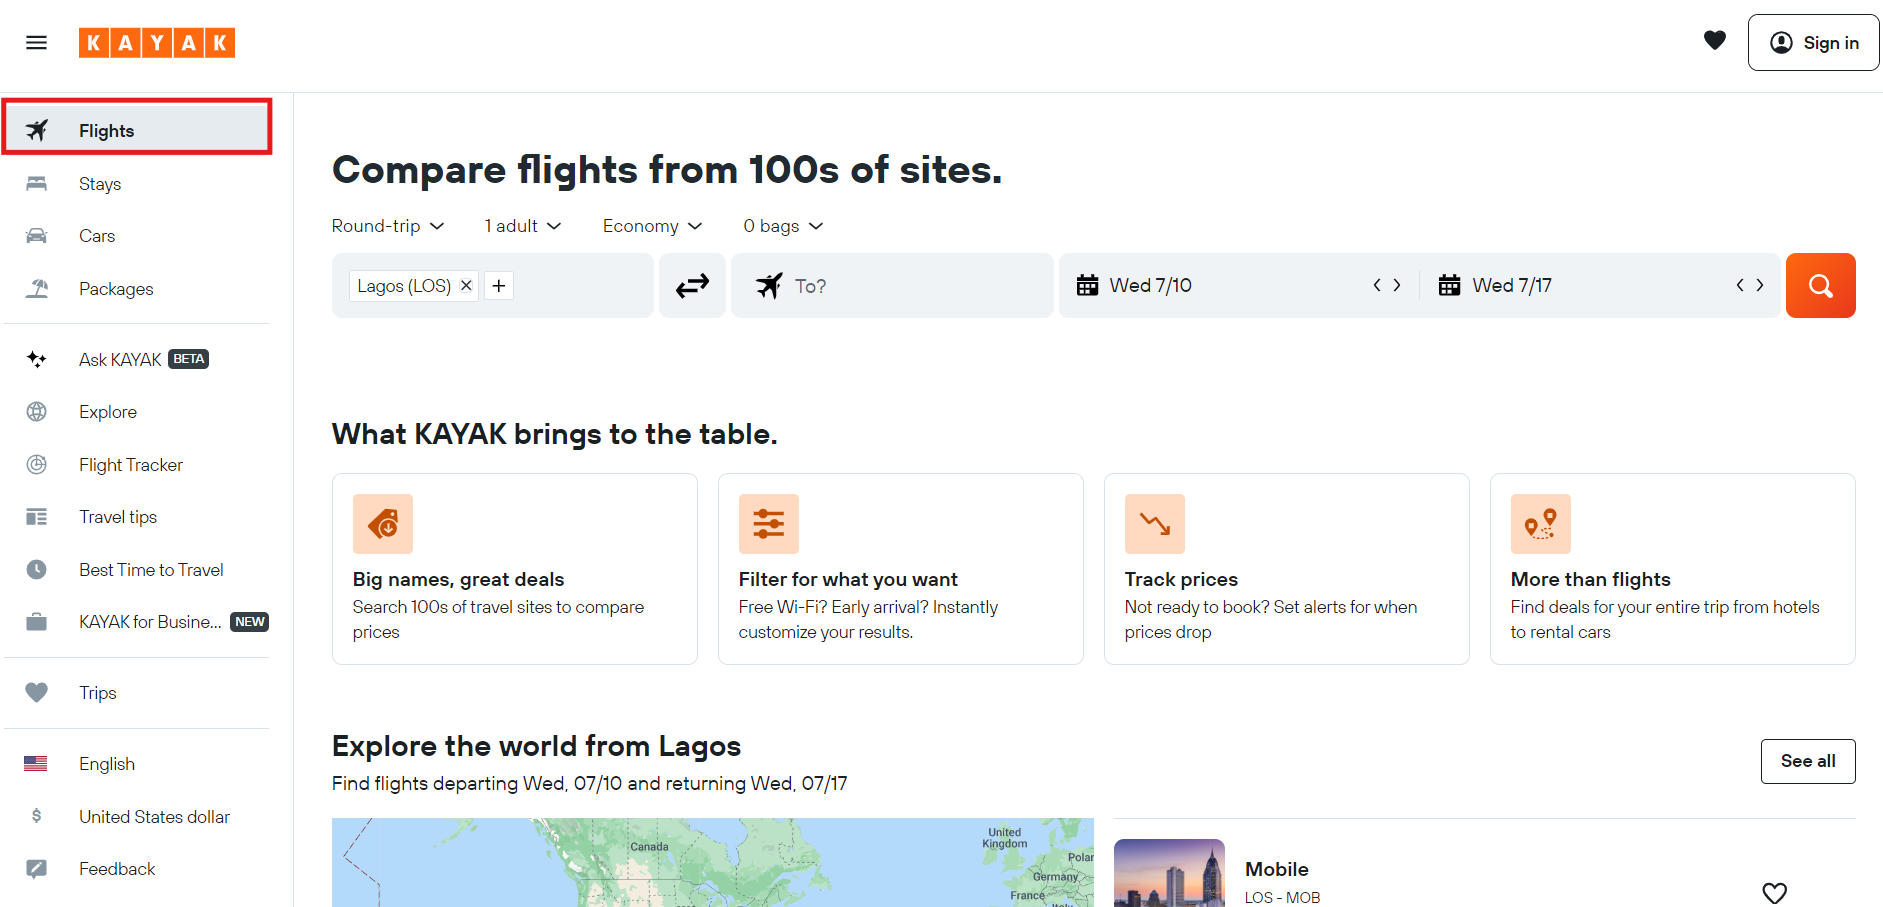Open saved trips heart icon in header
Viewport: 1883px width, 907px height.
(1715, 41)
